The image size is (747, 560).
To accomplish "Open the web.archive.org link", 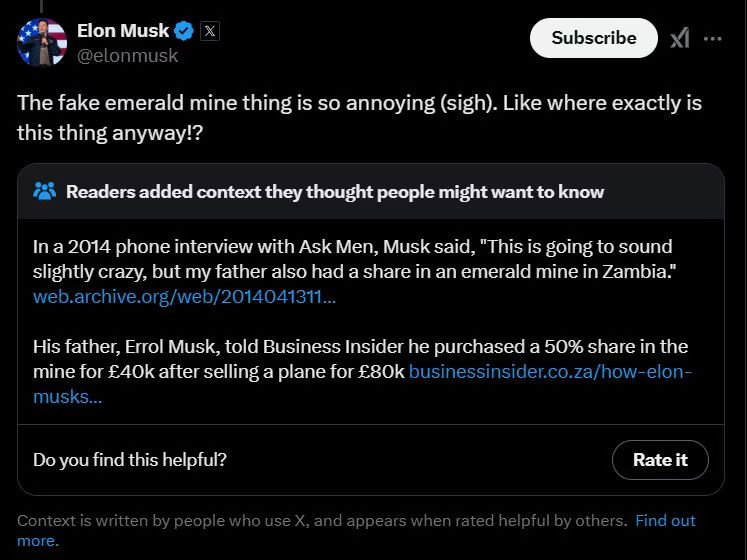I will click(x=184, y=297).
